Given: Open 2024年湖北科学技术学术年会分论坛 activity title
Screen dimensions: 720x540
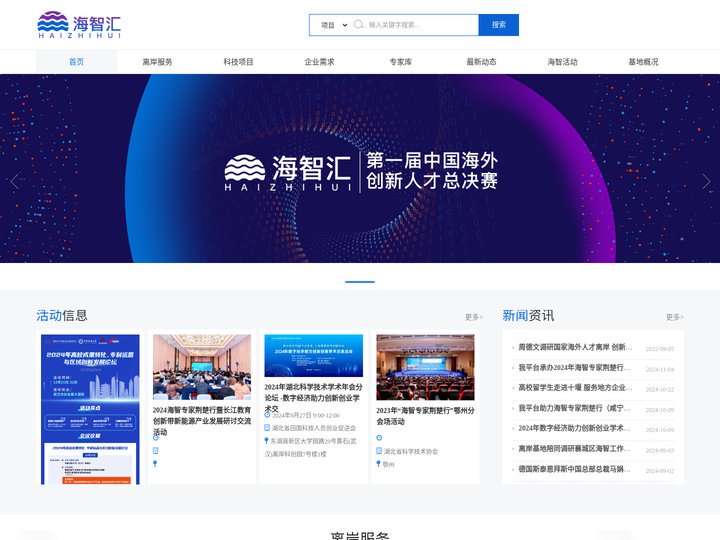Looking at the screenshot, I should (x=314, y=398).
